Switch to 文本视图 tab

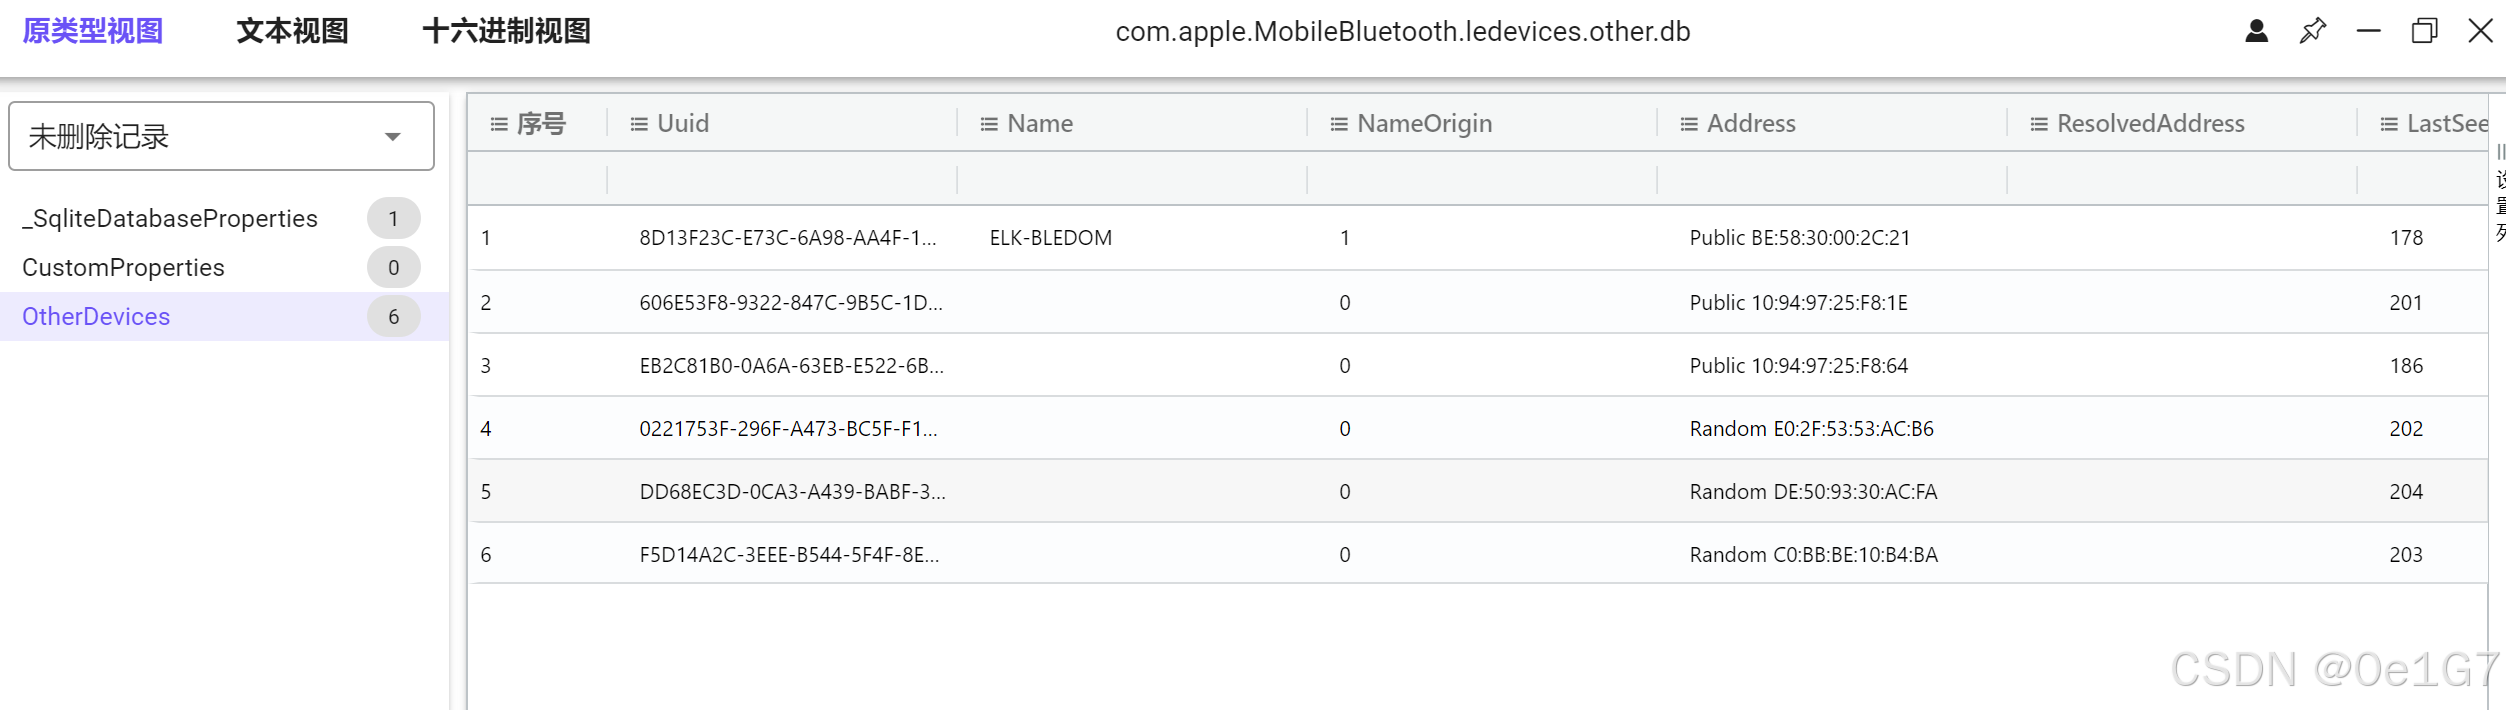(292, 31)
